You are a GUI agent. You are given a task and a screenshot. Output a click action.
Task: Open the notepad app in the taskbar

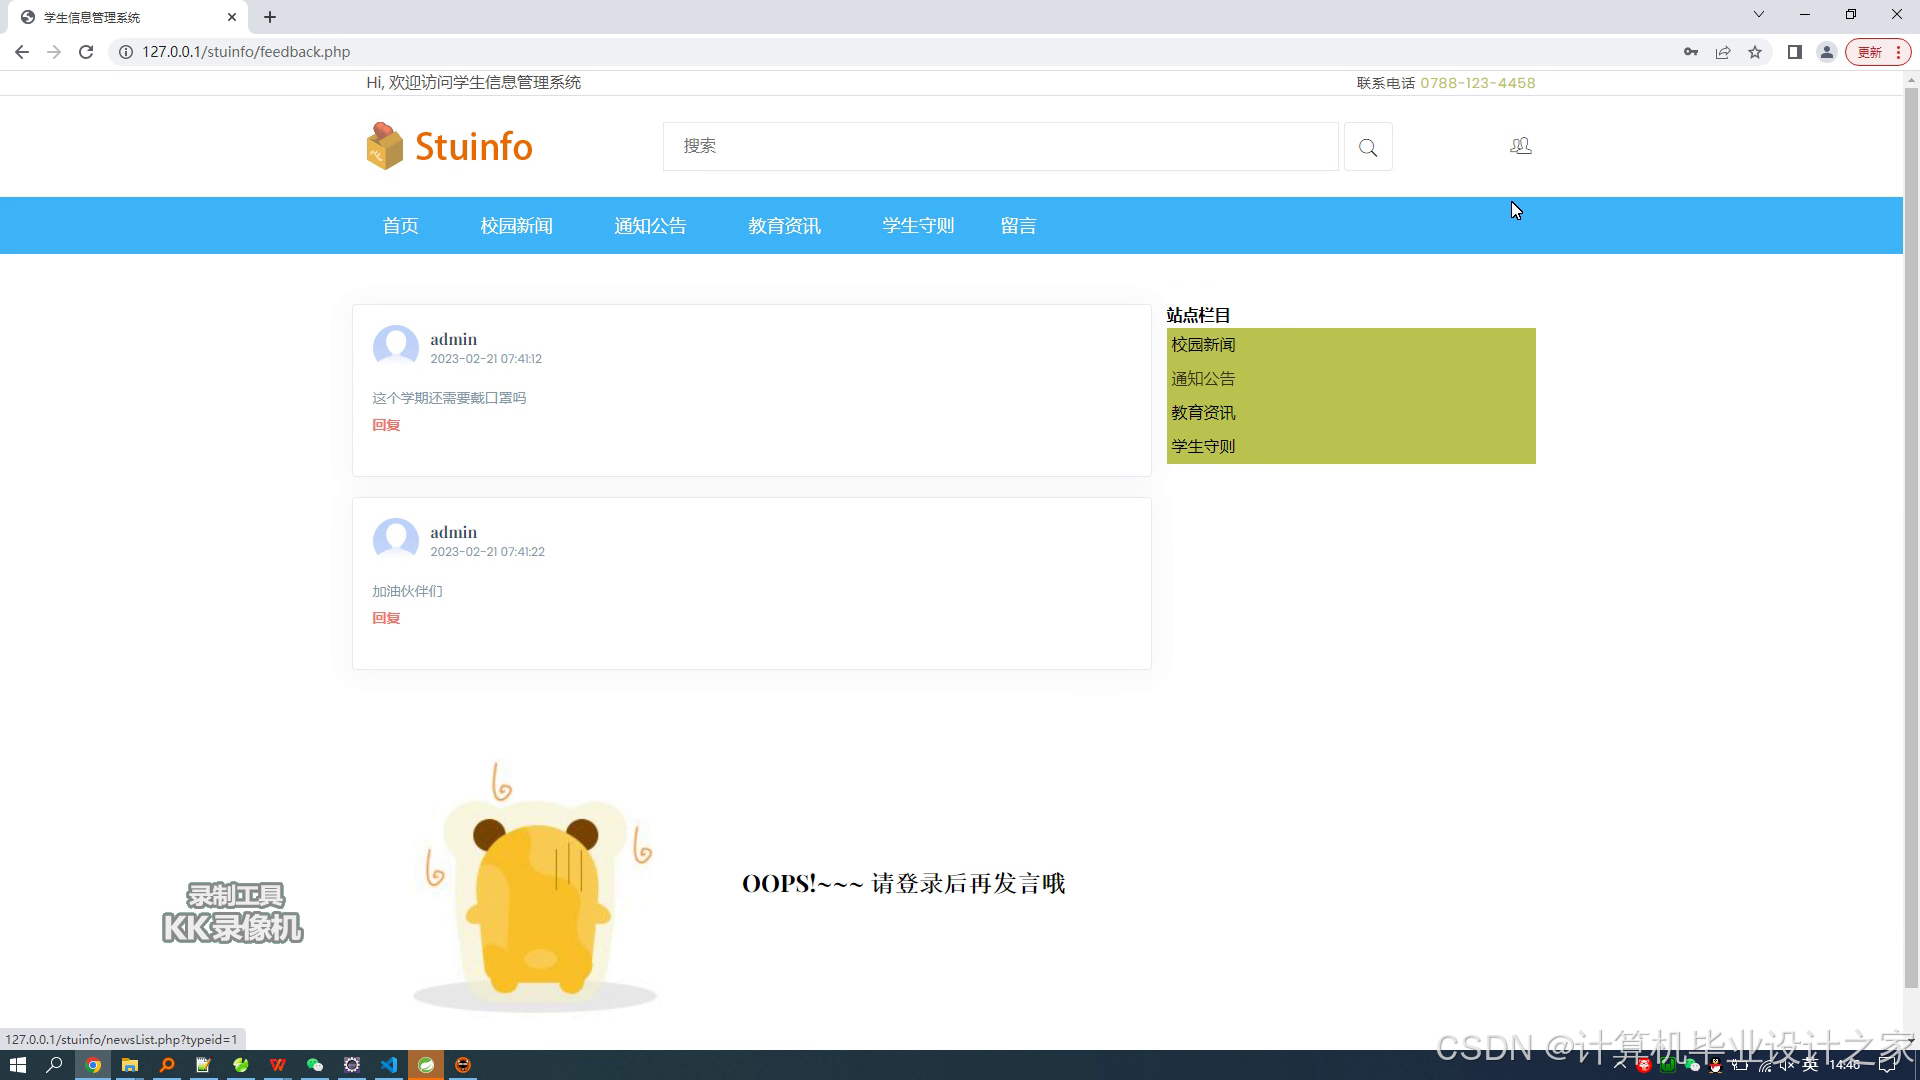click(204, 1065)
